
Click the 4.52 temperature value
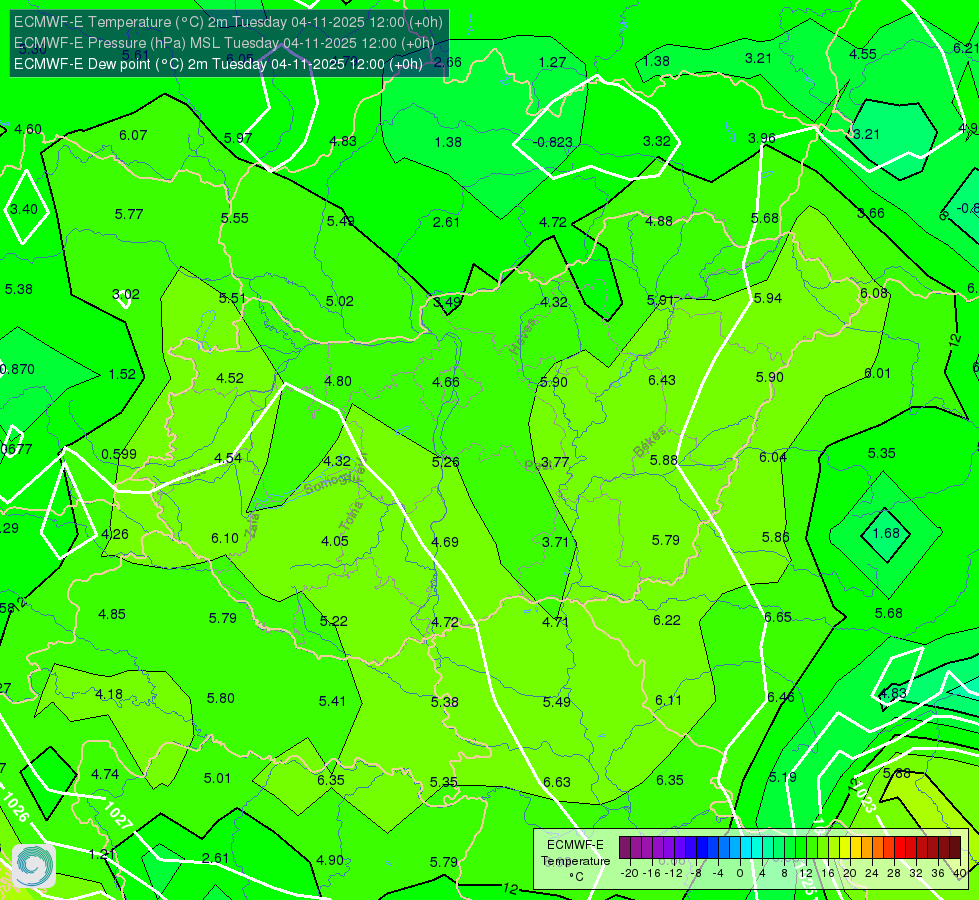pyautogui.click(x=230, y=378)
